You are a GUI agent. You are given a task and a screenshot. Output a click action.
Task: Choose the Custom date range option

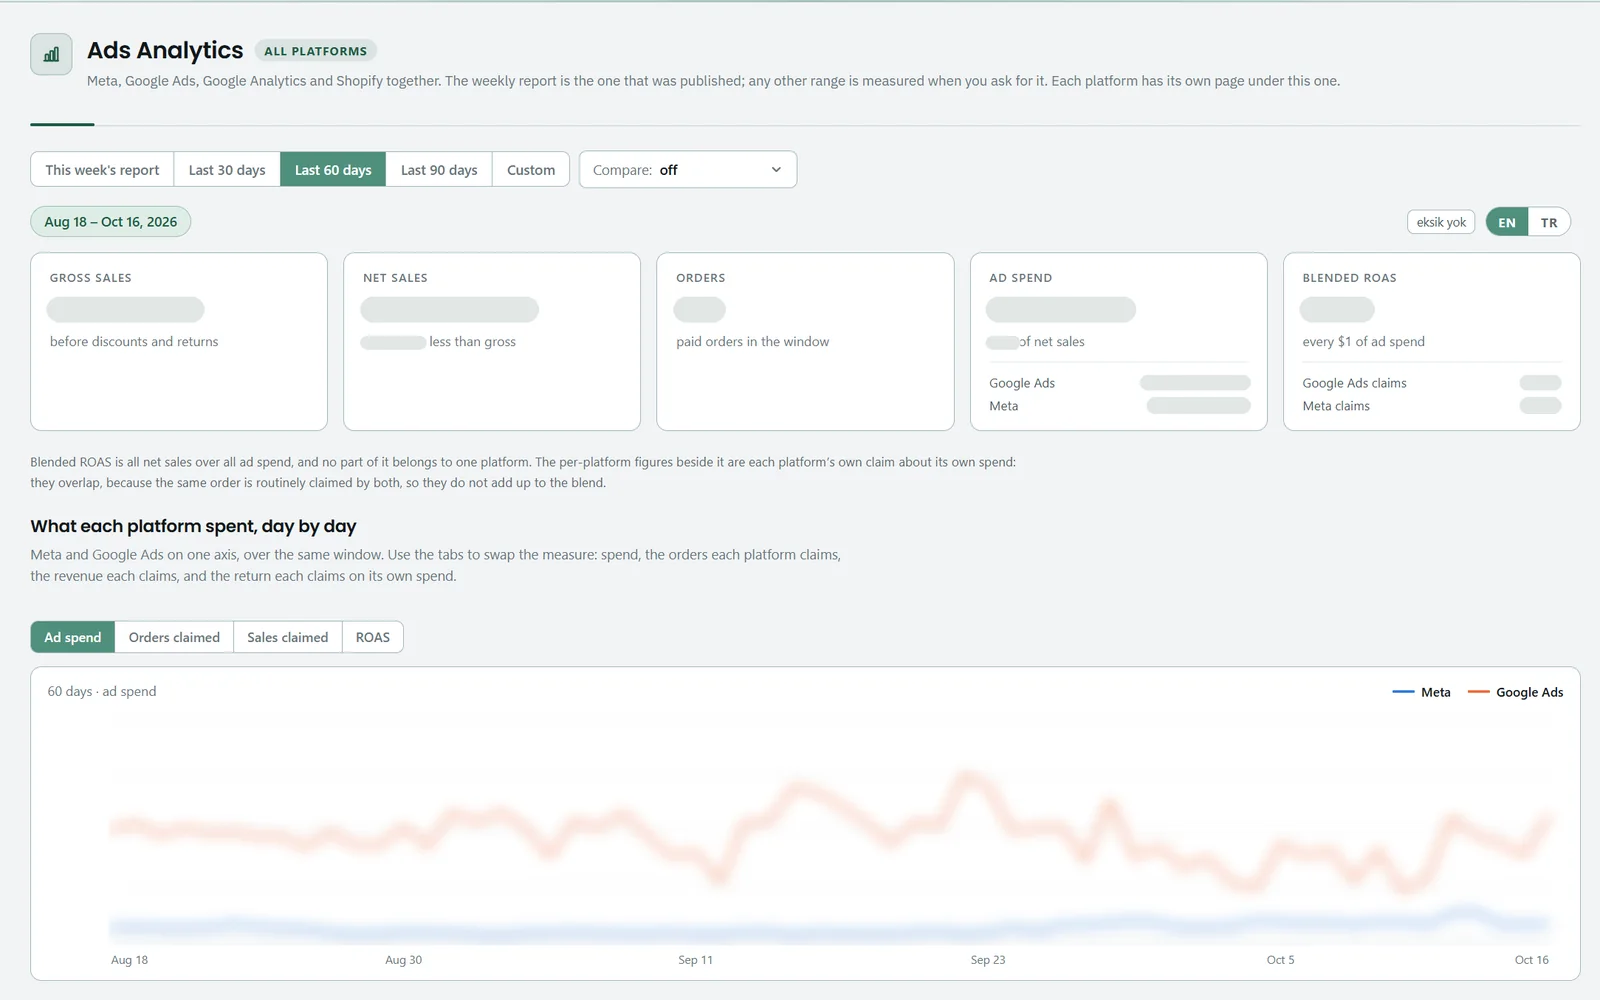click(531, 170)
